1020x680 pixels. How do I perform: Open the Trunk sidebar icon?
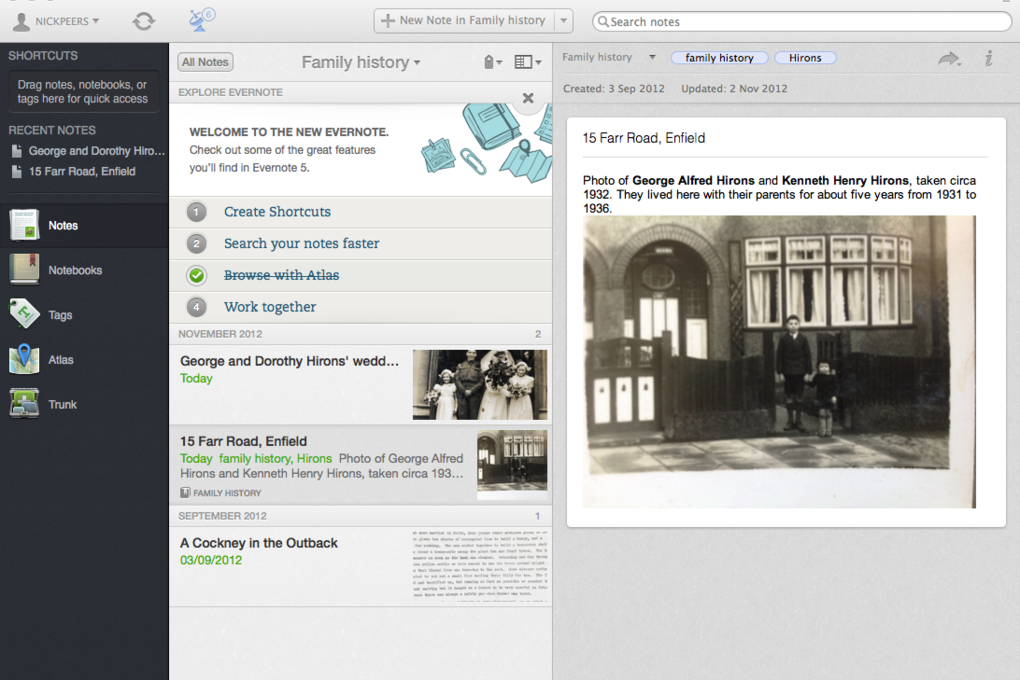[x=24, y=404]
